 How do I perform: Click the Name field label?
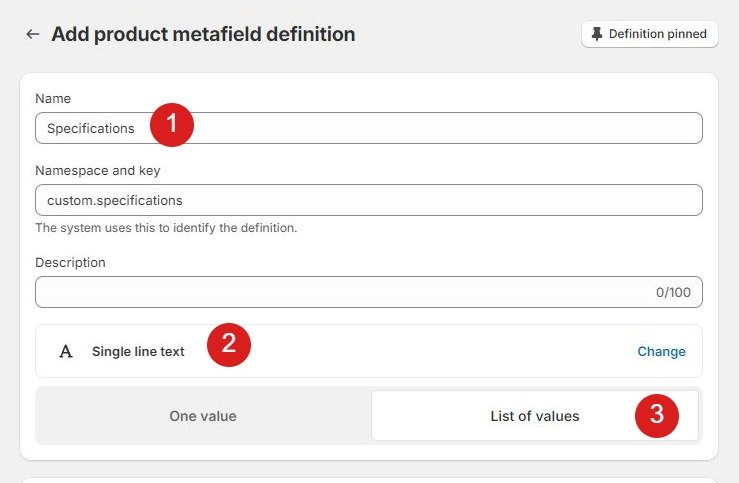[x=53, y=98]
